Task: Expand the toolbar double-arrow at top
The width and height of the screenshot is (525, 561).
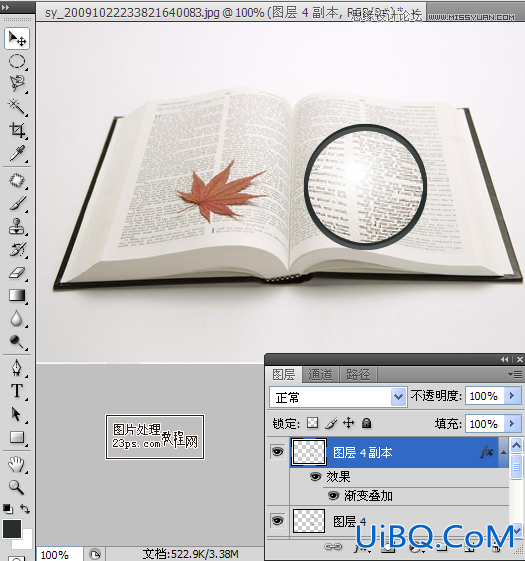Action: tap(6, 7)
